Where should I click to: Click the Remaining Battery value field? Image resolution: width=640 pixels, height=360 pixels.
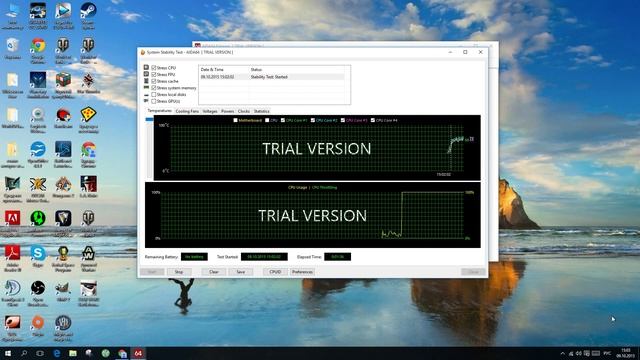[x=194, y=257]
